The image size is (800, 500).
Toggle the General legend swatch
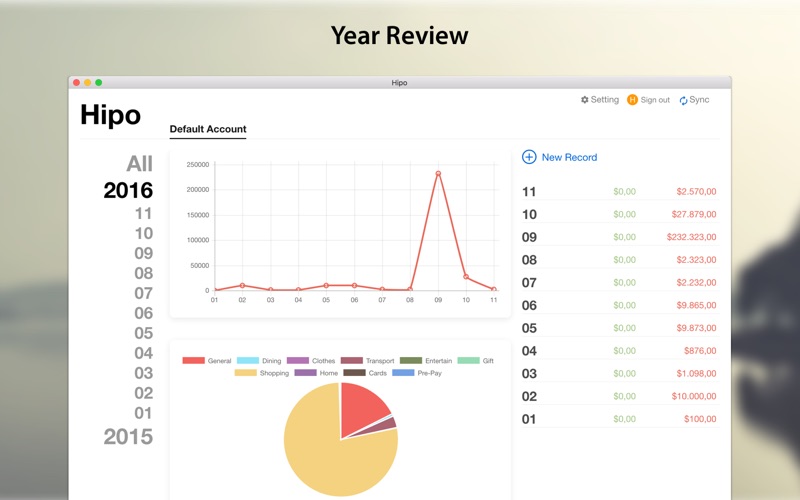click(x=193, y=360)
